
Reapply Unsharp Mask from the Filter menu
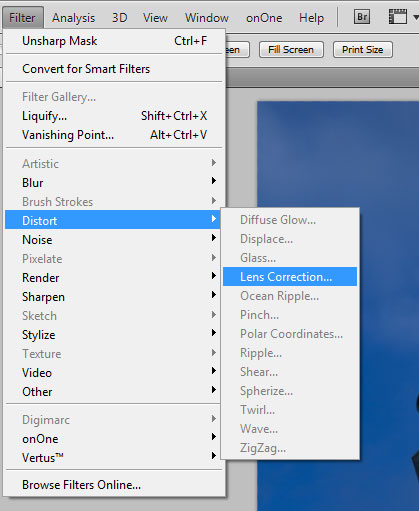(114, 41)
